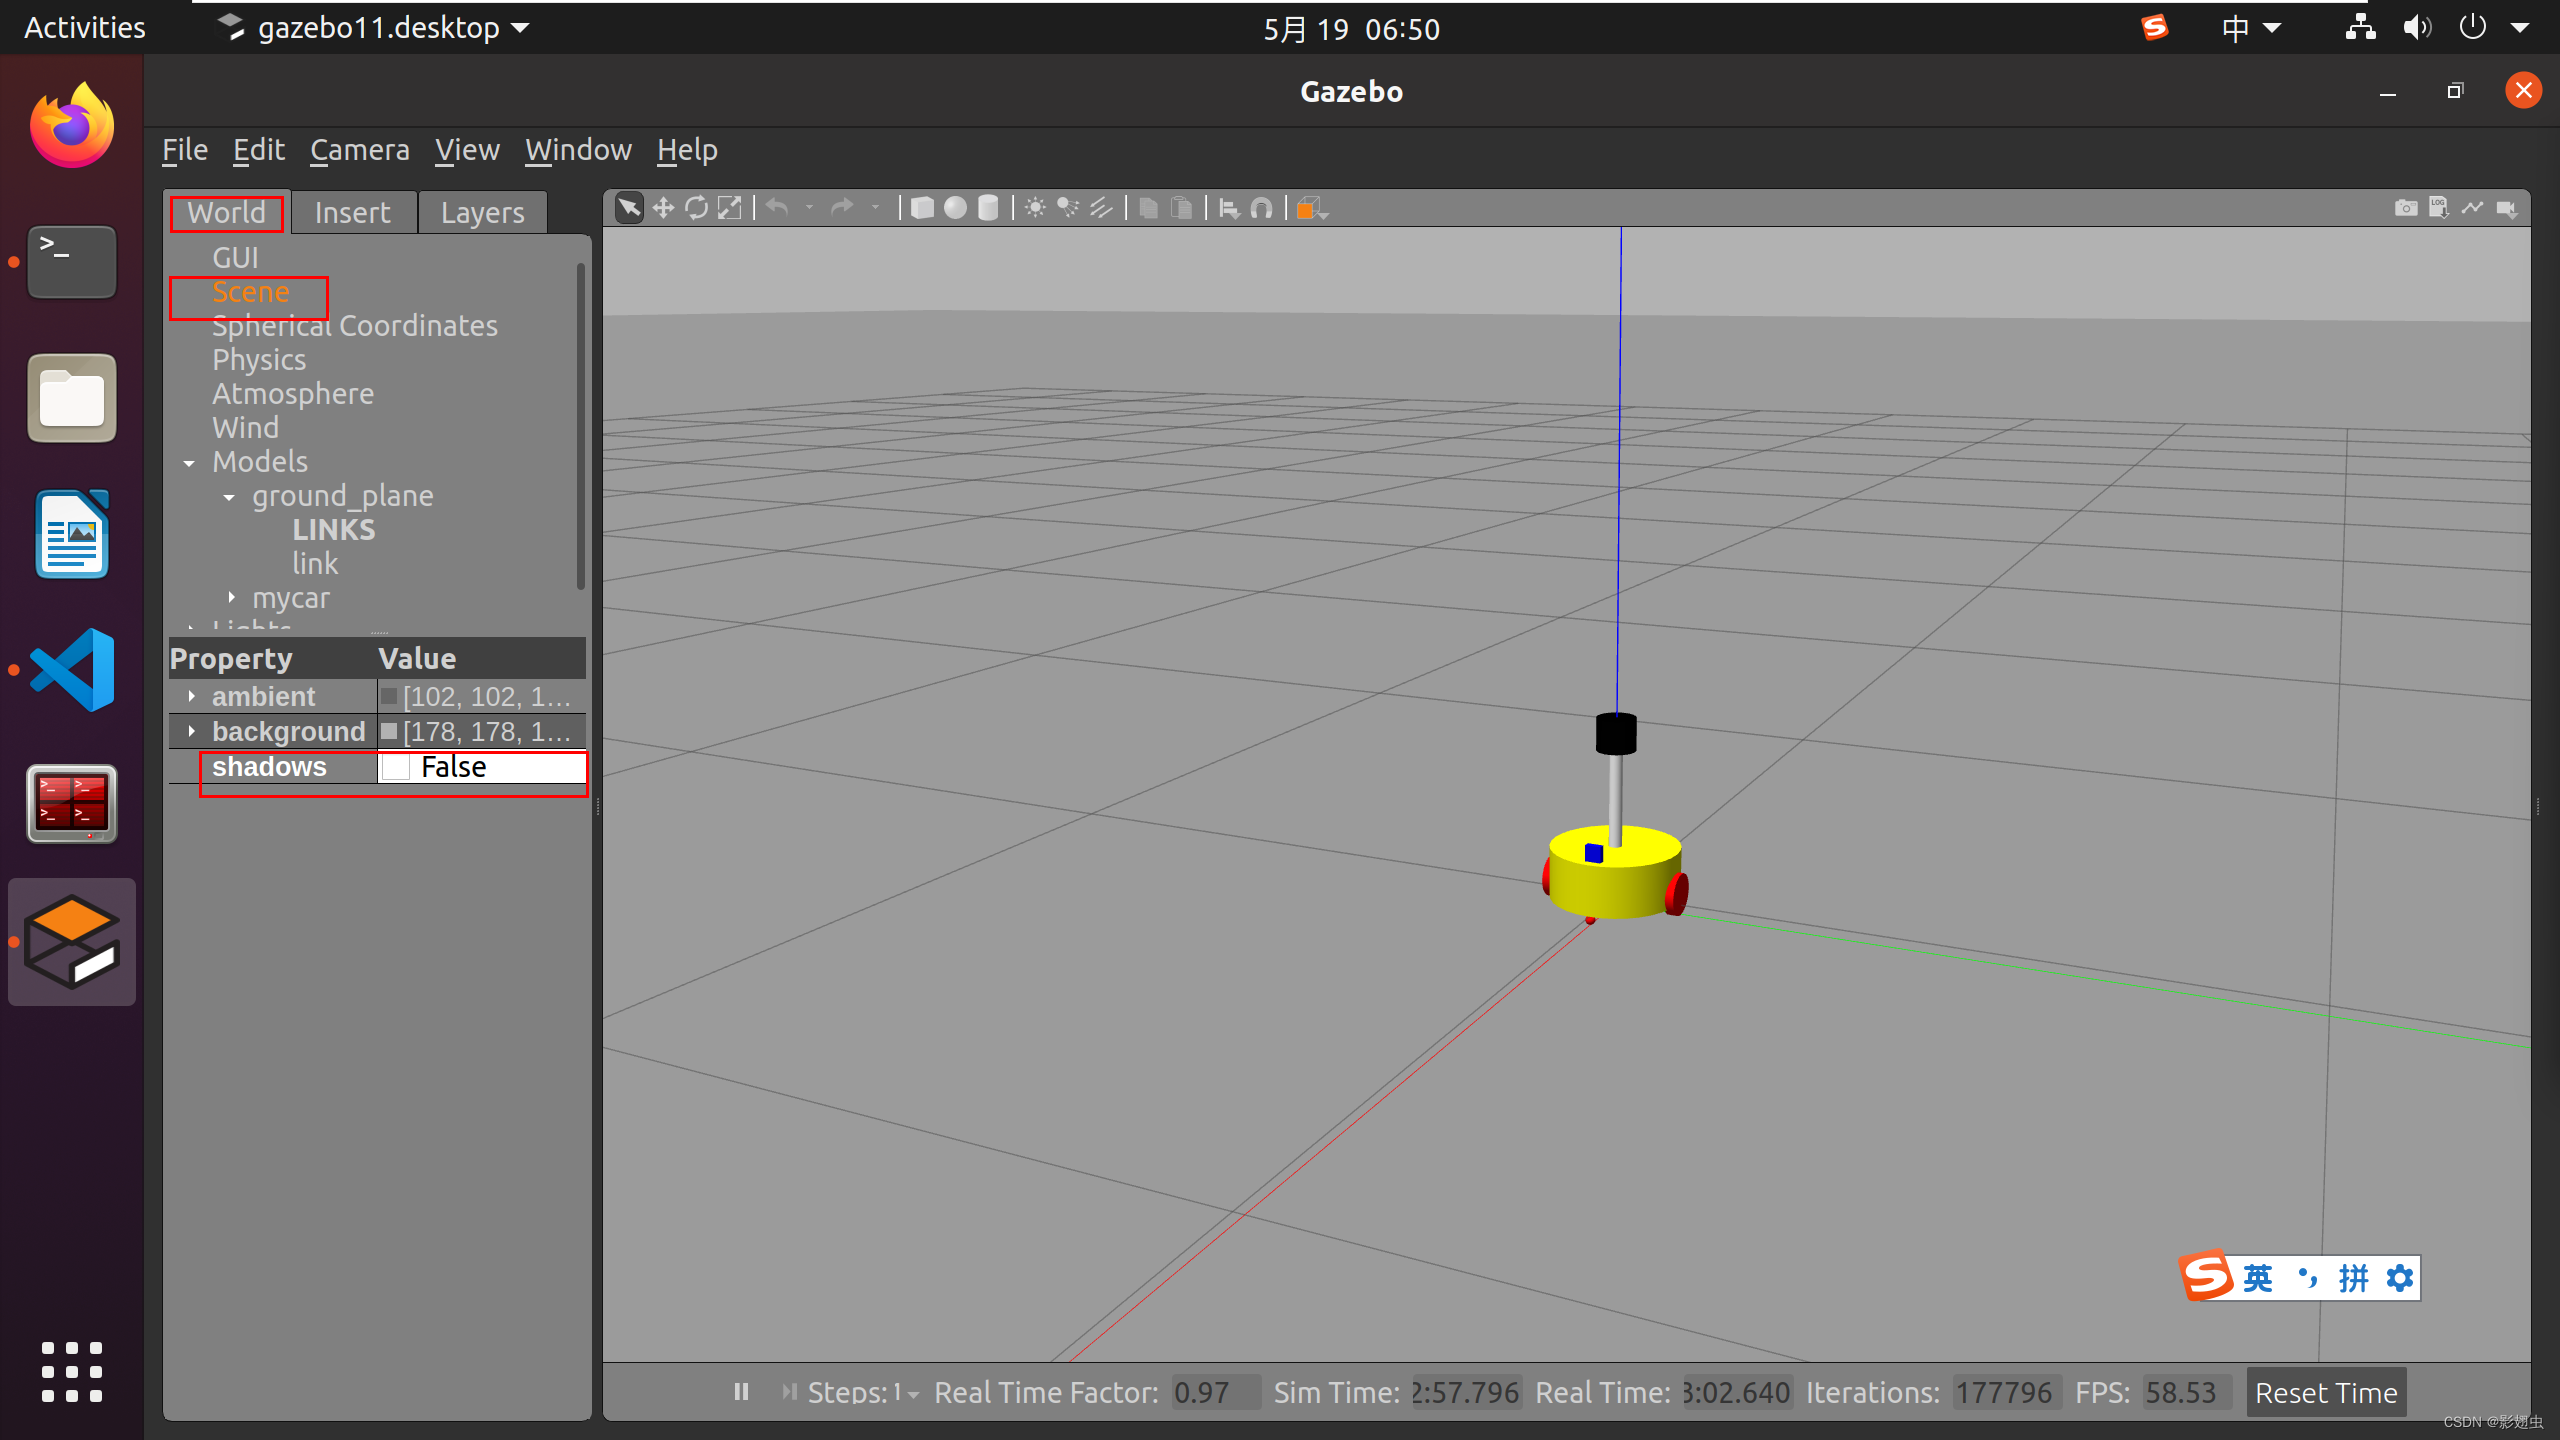Click the ambient color swatch
Viewport: 2560px width, 1440px height.
click(390, 696)
